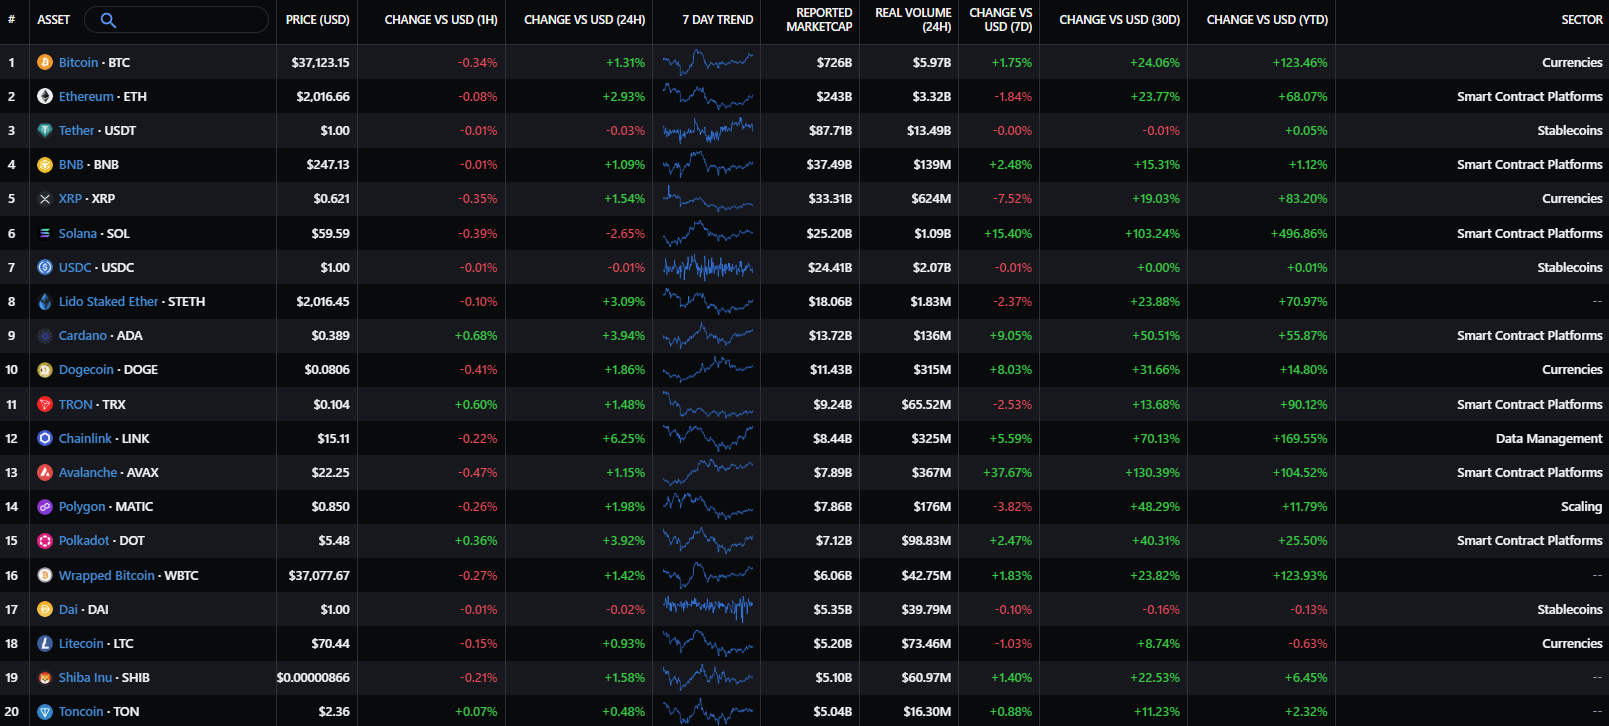The height and width of the screenshot is (726, 1609).
Task: View Bitcoin 7 day trend sparkline
Action: coord(708,63)
